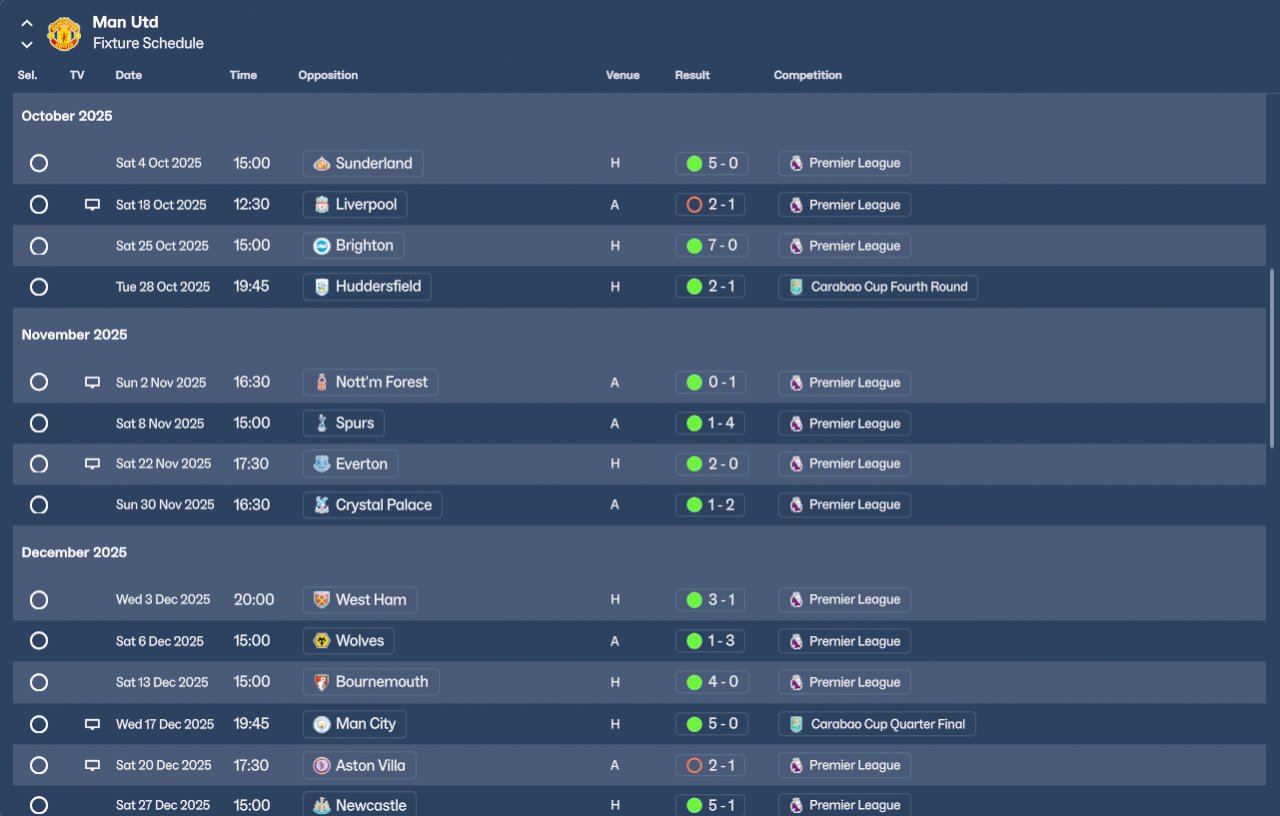Click the vertical scrollbar of the fixture list
The height and width of the screenshot is (816, 1280).
tap(1272, 357)
